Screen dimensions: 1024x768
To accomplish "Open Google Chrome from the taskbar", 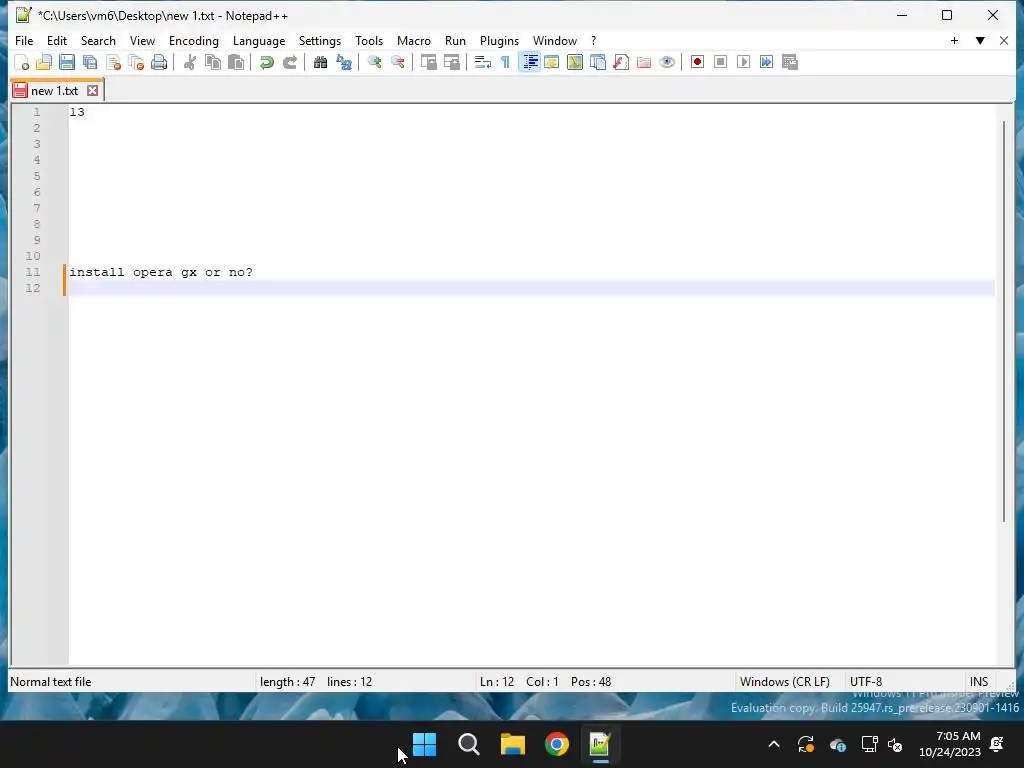I will coord(557,744).
